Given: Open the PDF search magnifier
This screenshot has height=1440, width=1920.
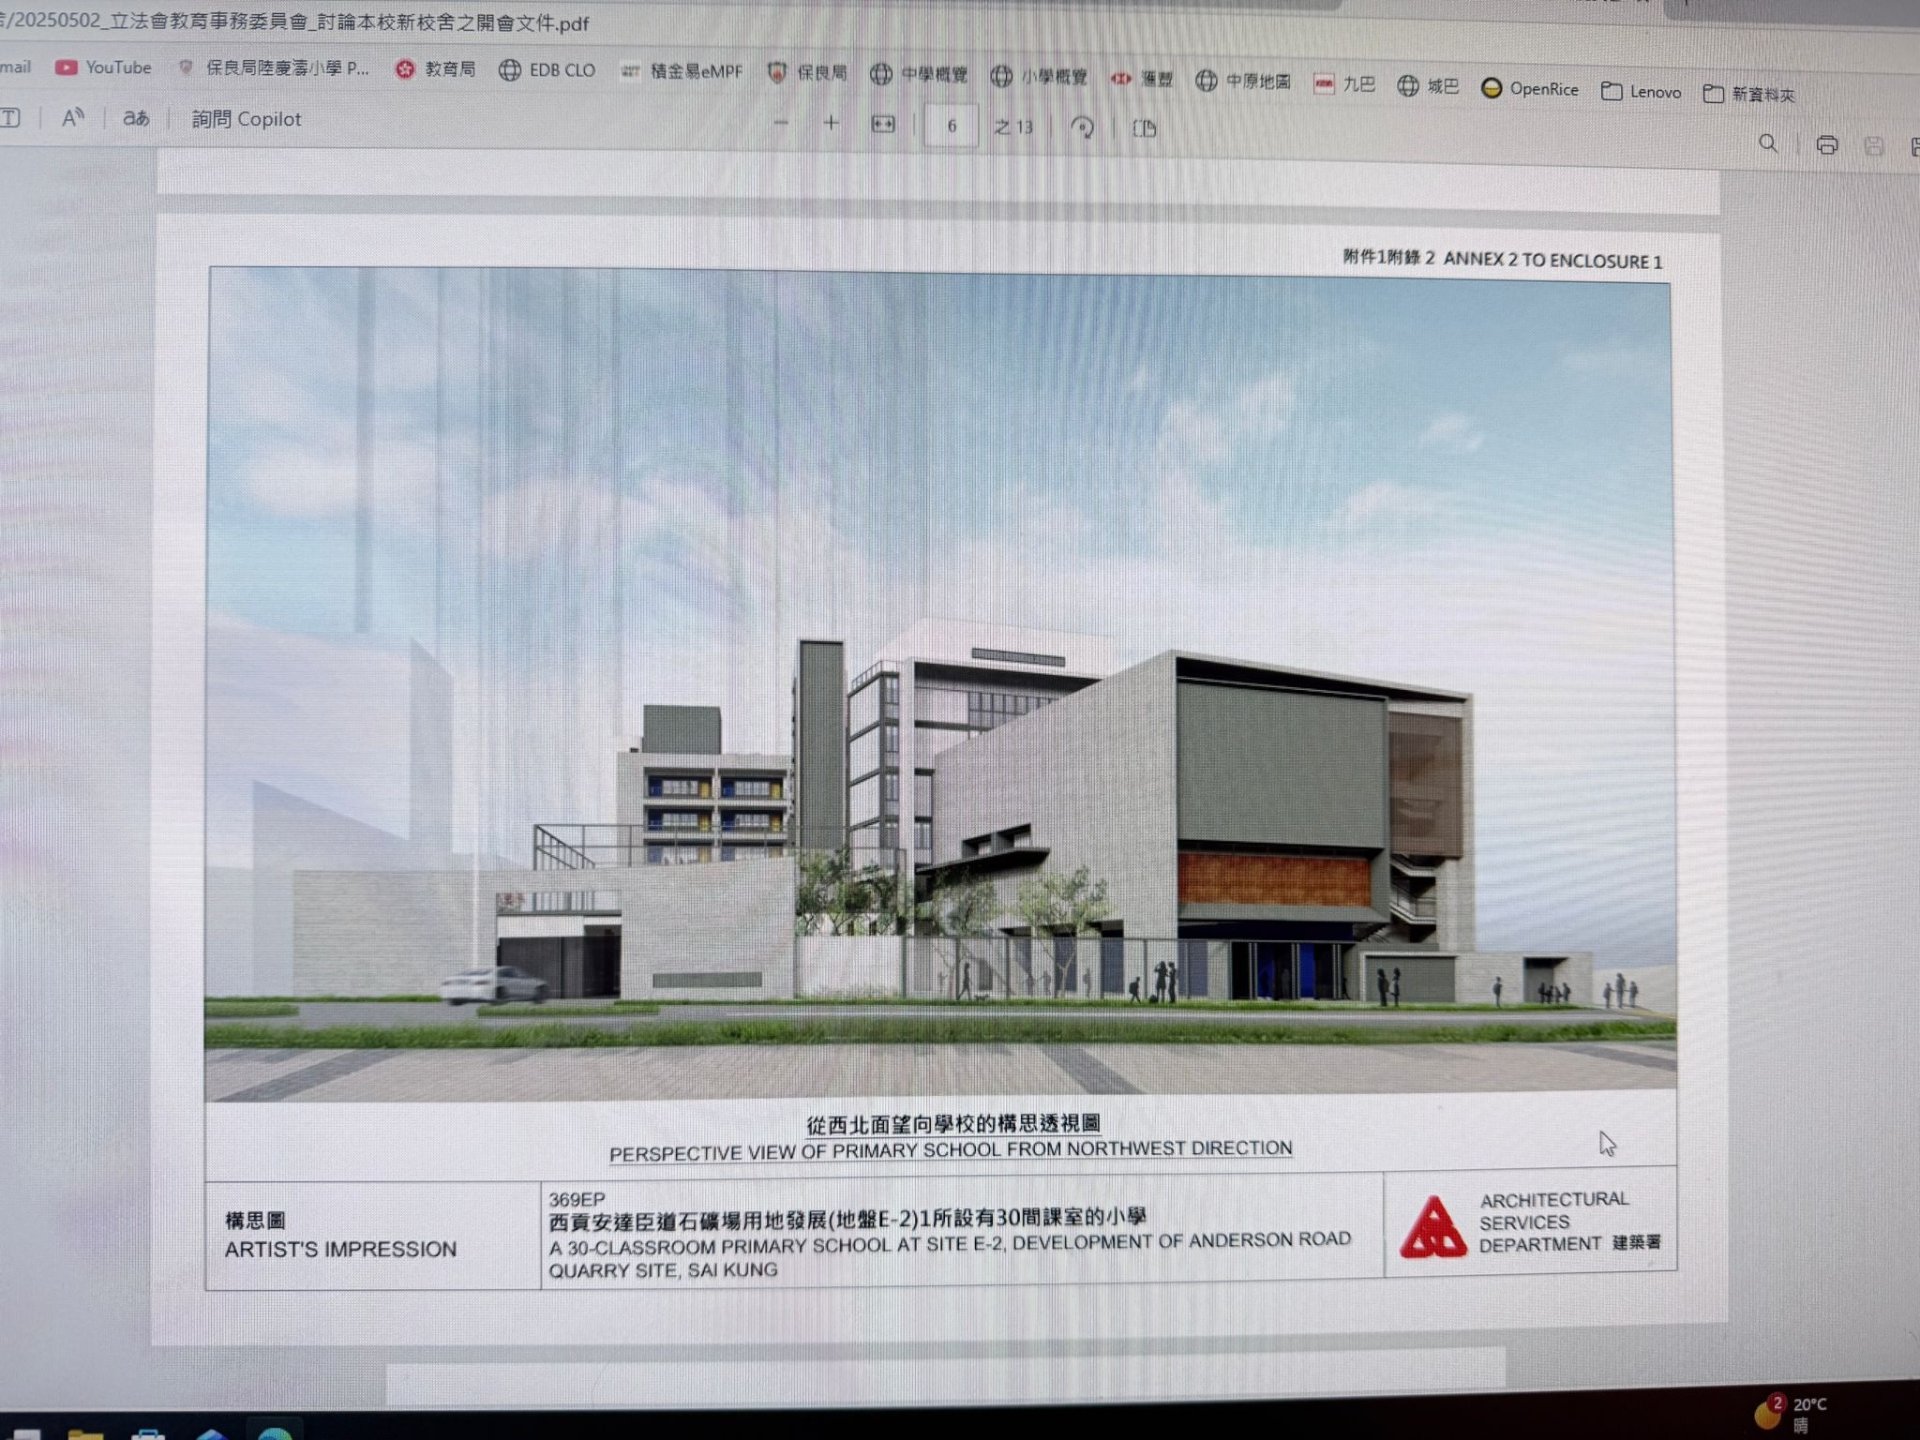Looking at the screenshot, I should pos(1768,144).
